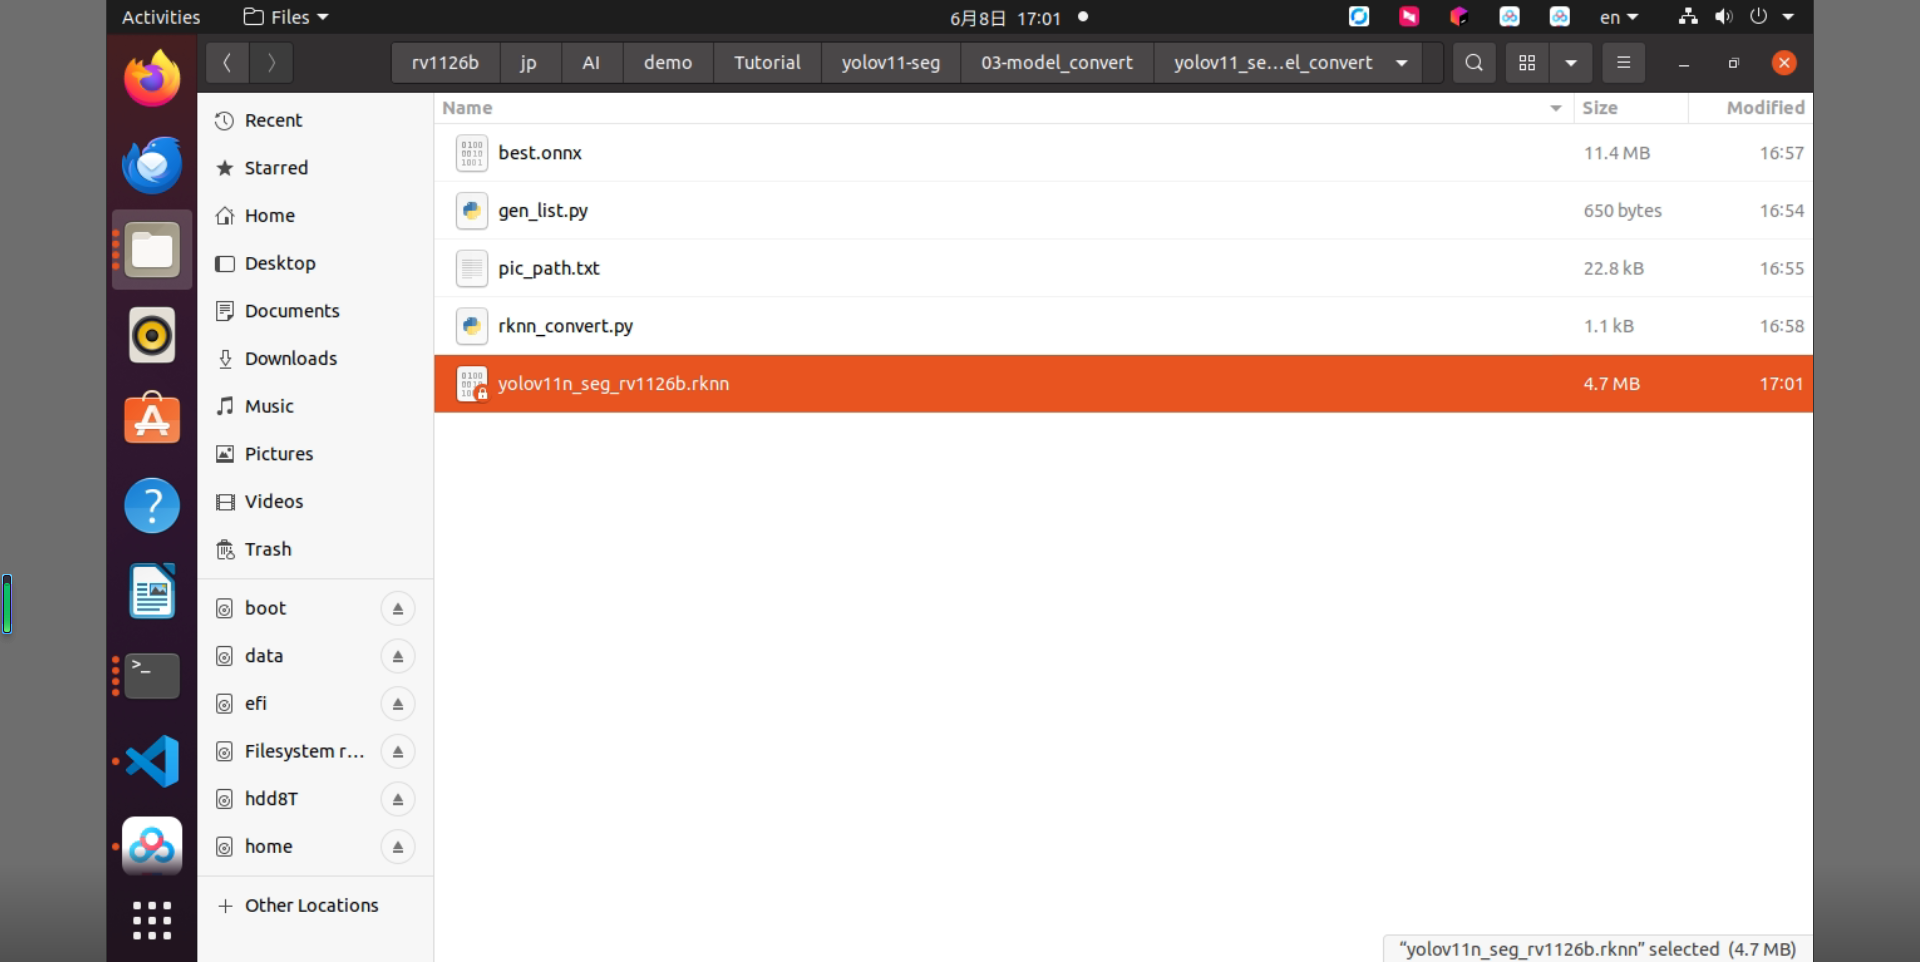Jump to the 03-model_convert breadcrumb
Screen dimensions: 1920x962
click(x=1057, y=63)
